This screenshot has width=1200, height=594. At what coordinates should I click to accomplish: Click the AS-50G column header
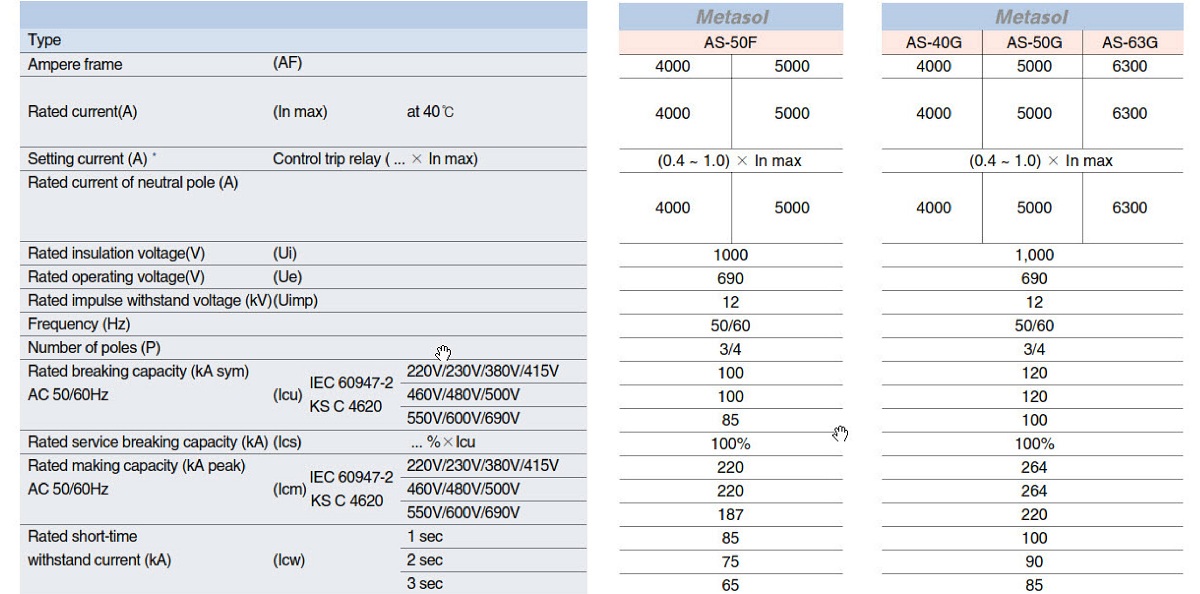(x=1033, y=41)
